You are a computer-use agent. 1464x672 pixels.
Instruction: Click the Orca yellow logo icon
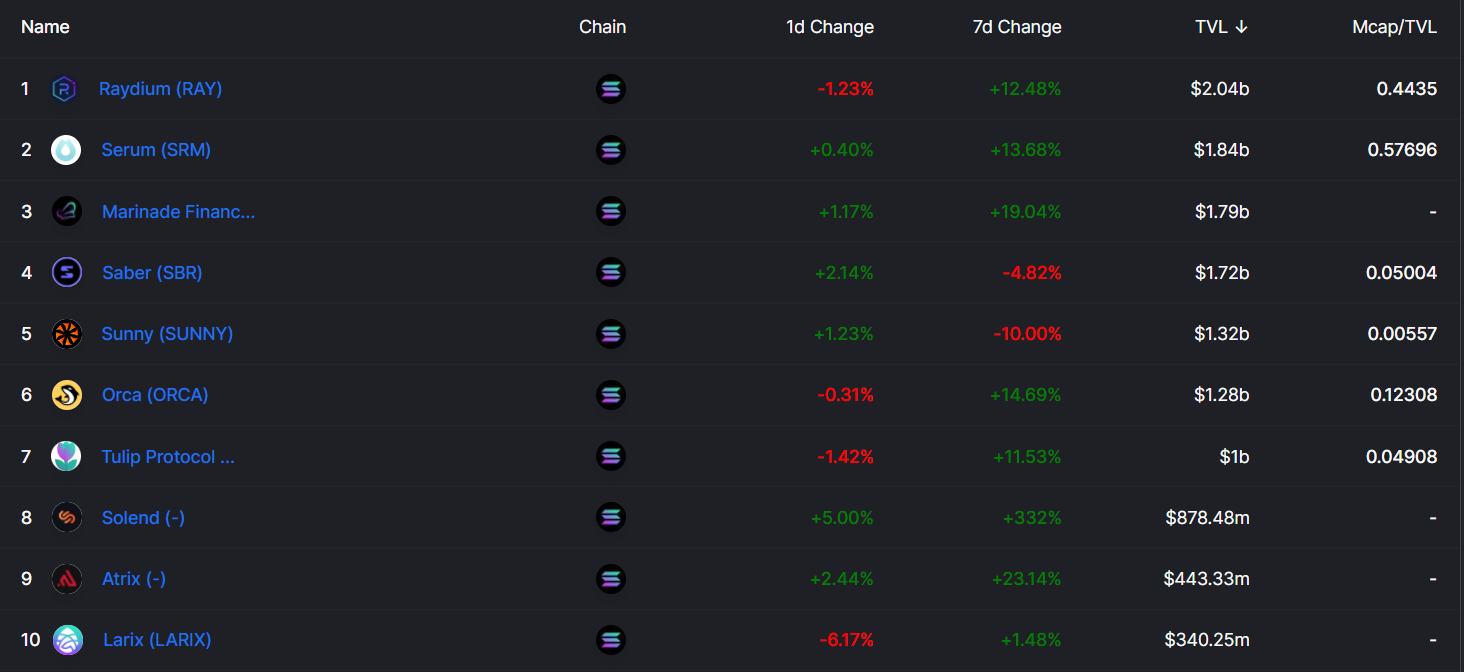67,395
